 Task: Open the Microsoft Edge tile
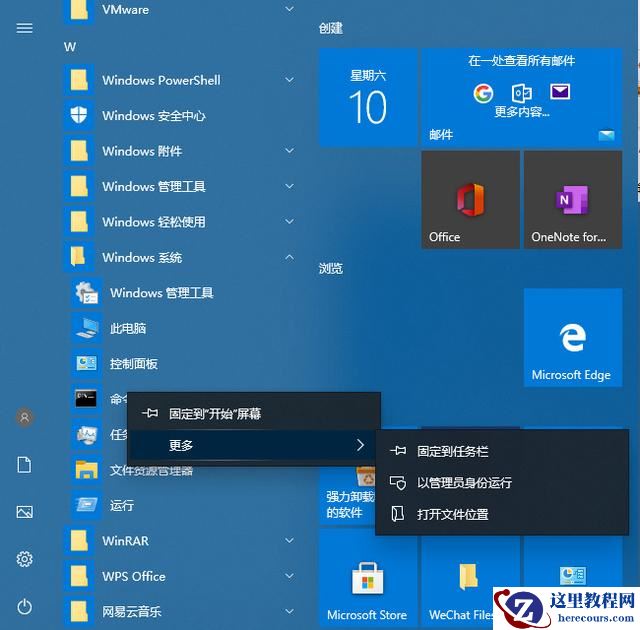pos(573,337)
